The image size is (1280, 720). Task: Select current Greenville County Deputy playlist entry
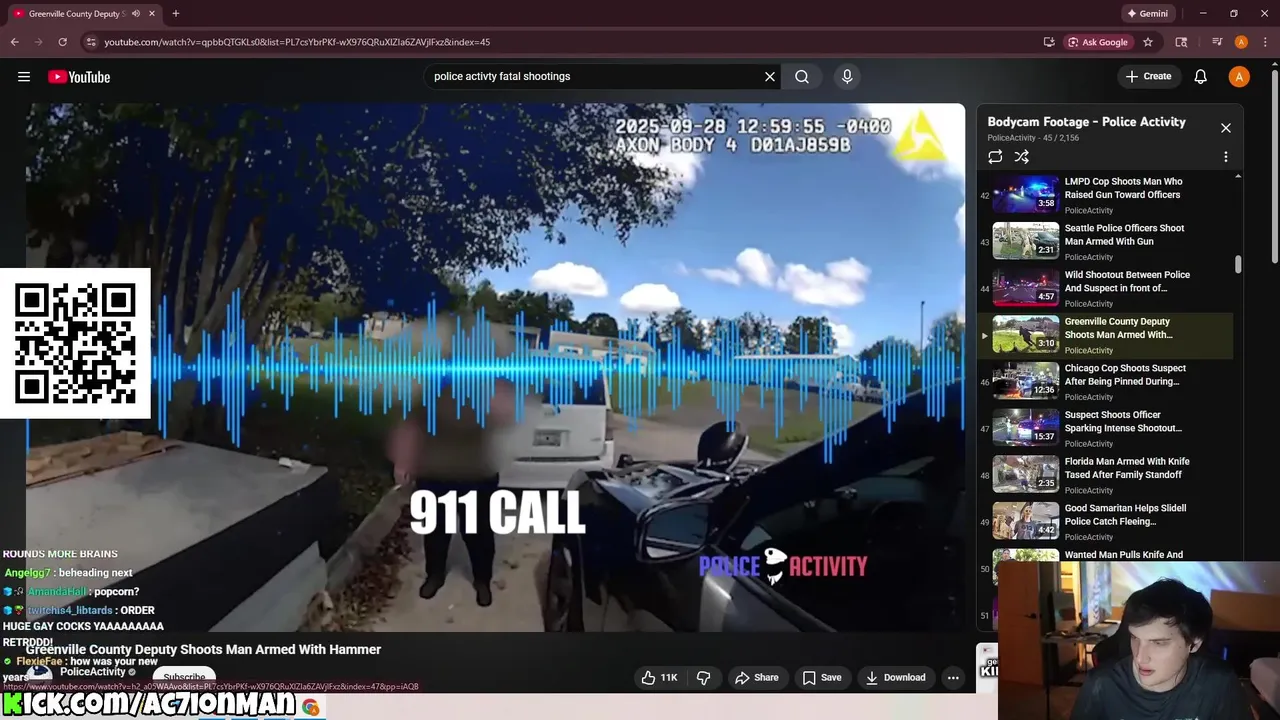1105,335
